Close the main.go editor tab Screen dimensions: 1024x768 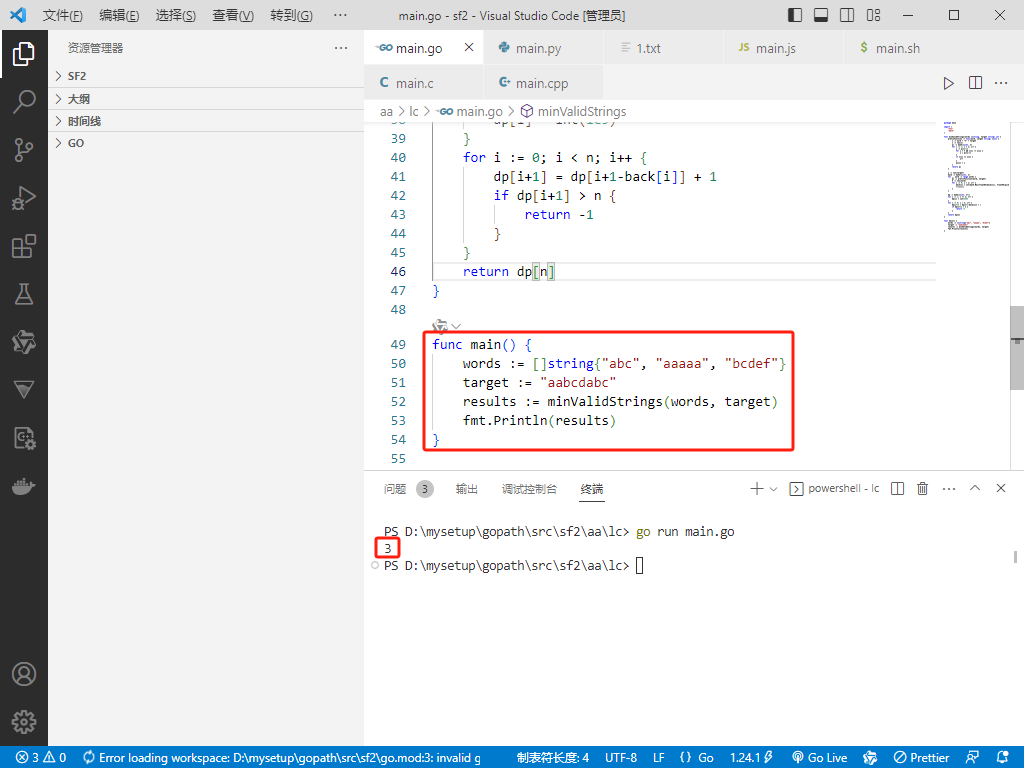click(469, 47)
